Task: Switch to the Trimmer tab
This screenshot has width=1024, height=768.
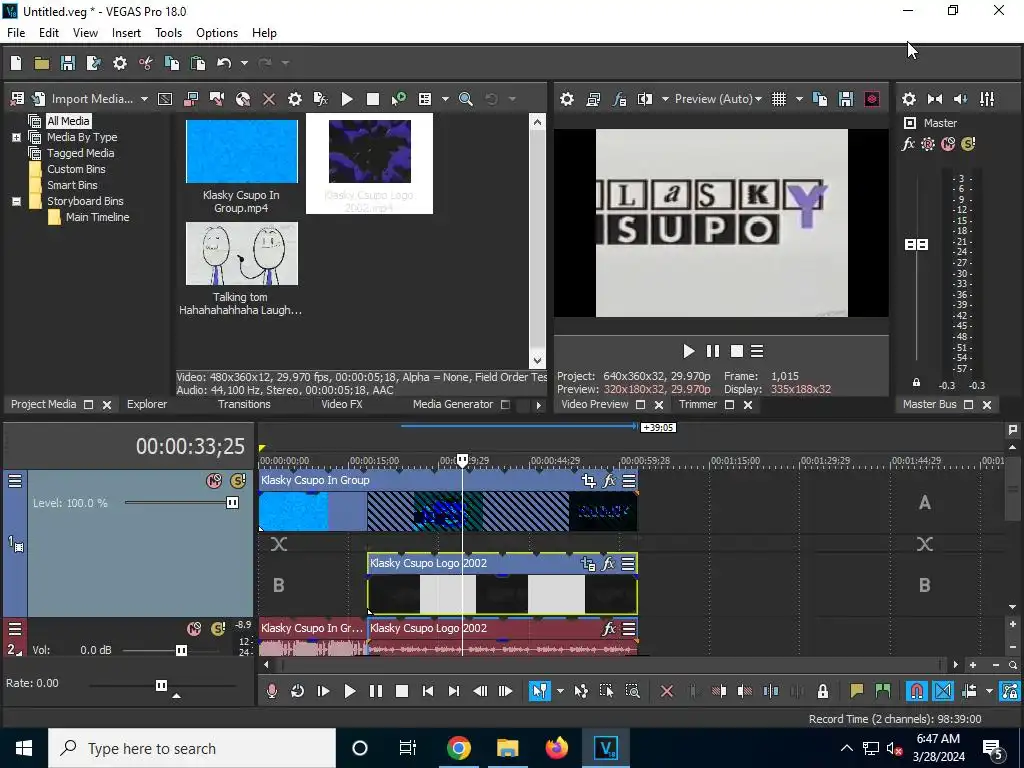Action: pos(697,404)
